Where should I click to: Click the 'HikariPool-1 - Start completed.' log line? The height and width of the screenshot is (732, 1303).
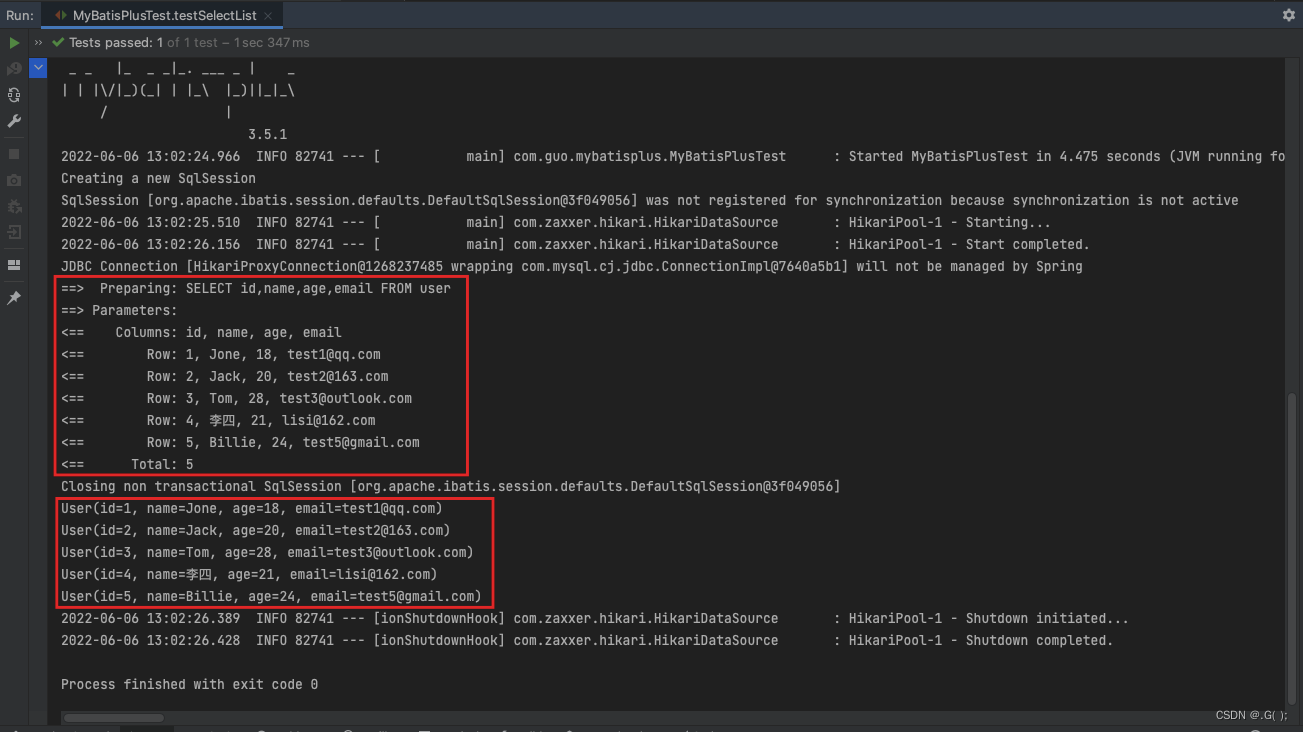tap(574, 244)
